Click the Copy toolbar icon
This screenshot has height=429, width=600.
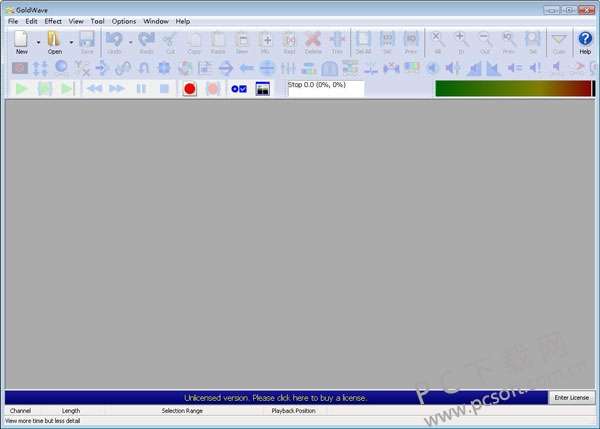194,42
